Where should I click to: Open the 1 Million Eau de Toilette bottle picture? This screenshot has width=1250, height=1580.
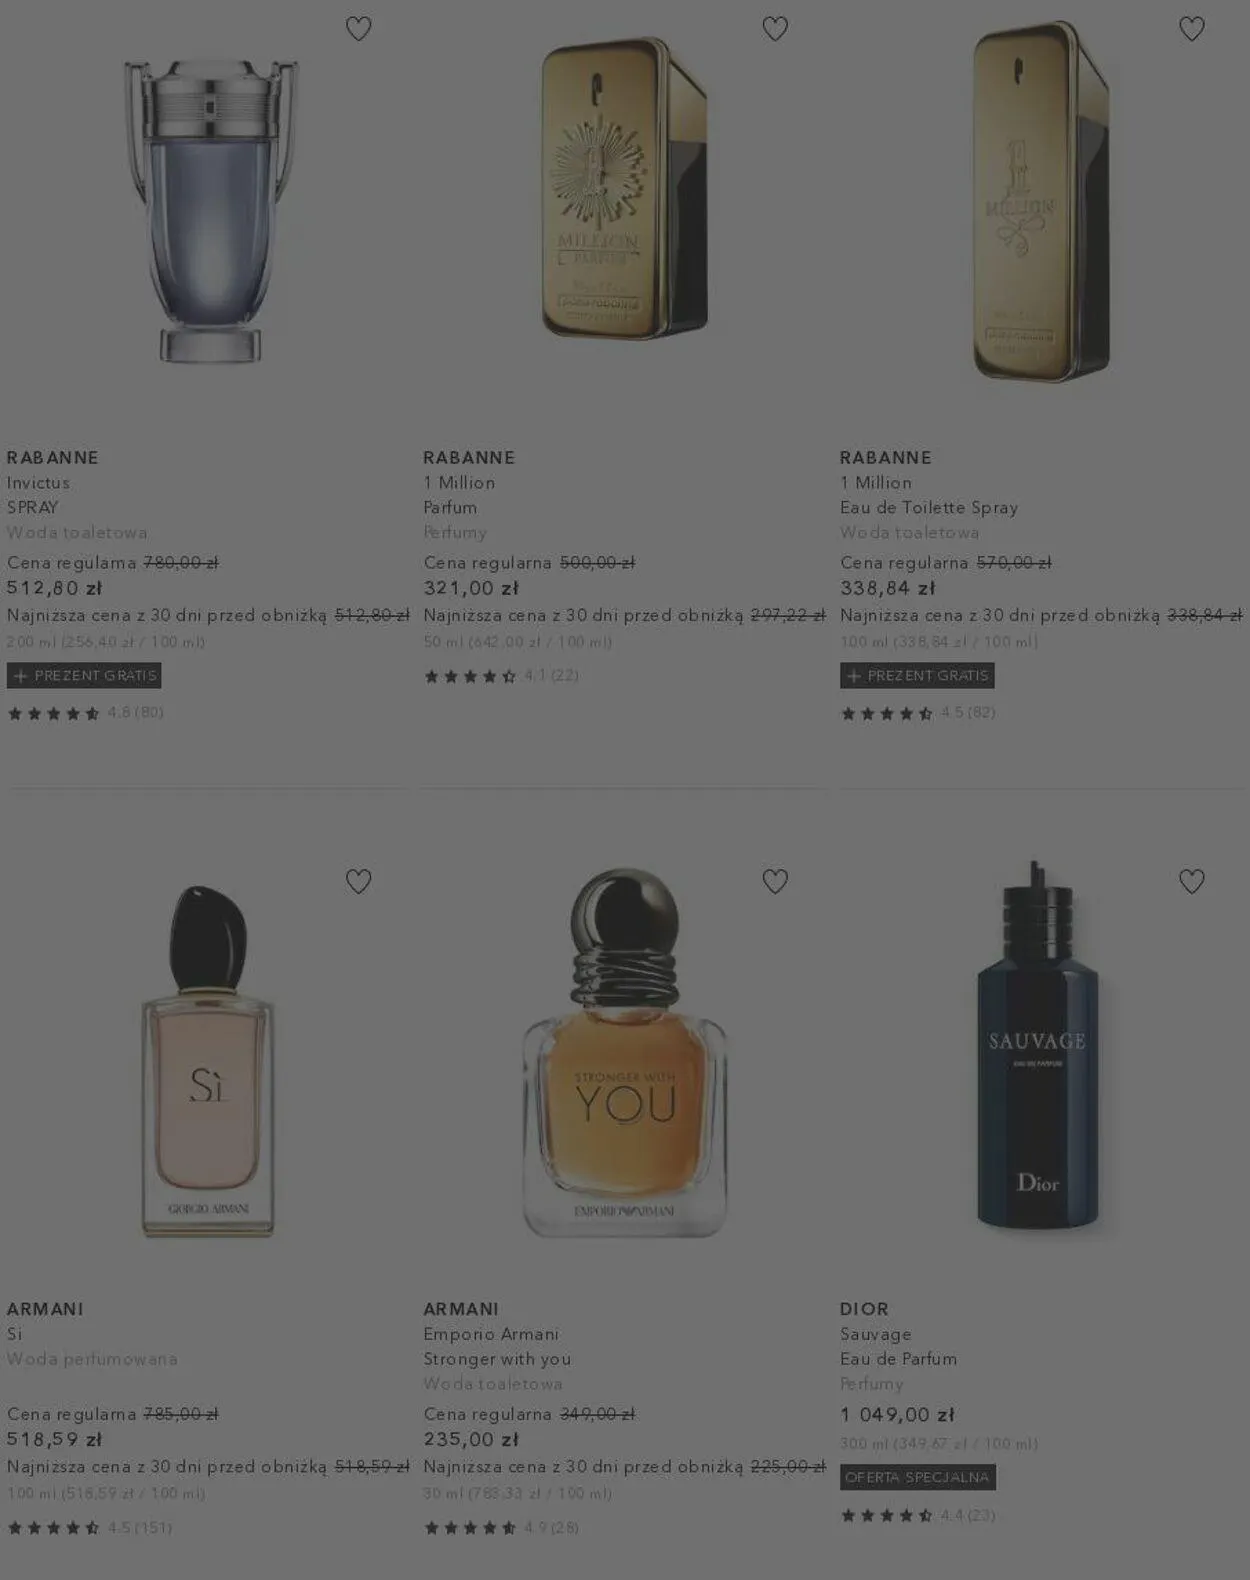(1040, 200)
